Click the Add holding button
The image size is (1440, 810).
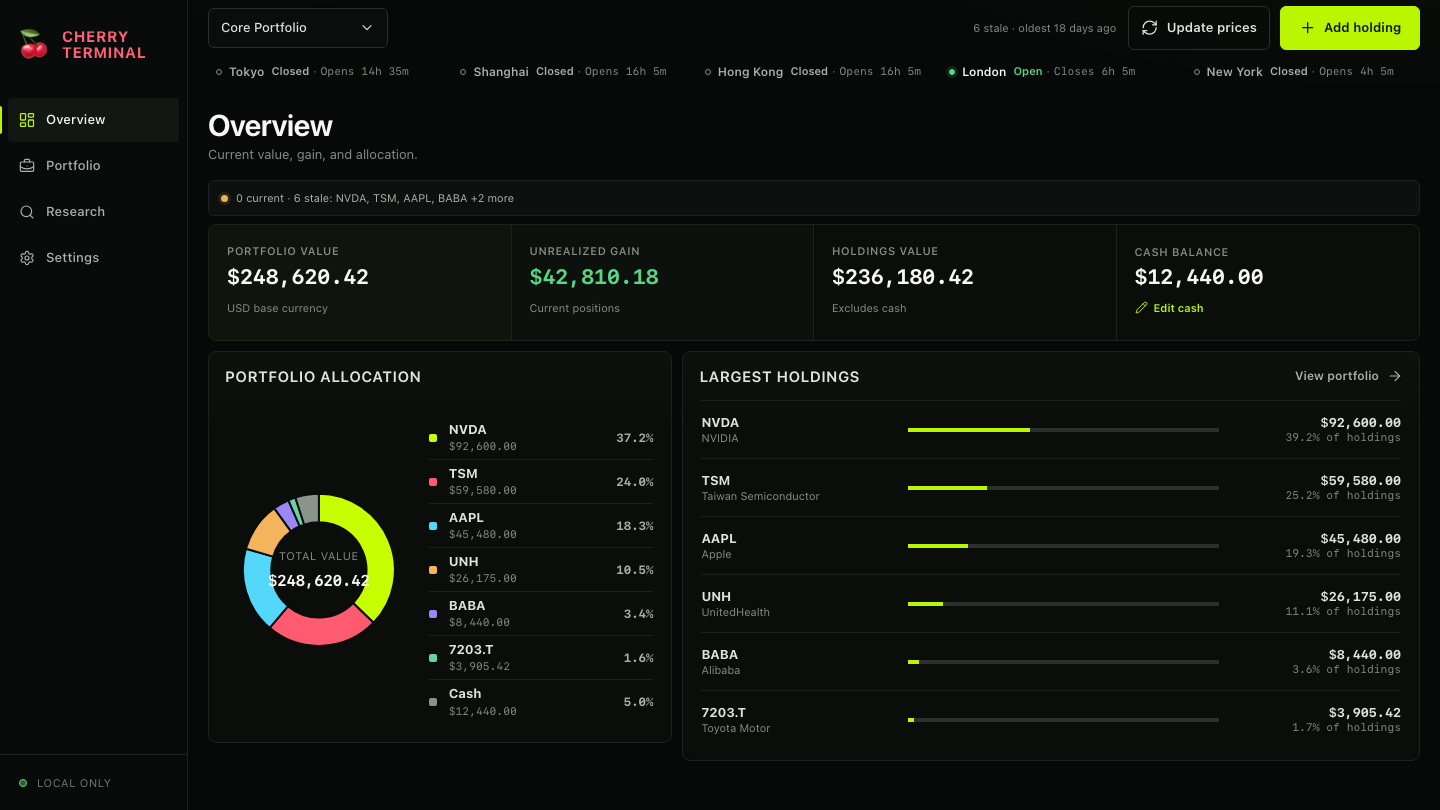[1350, 28]
